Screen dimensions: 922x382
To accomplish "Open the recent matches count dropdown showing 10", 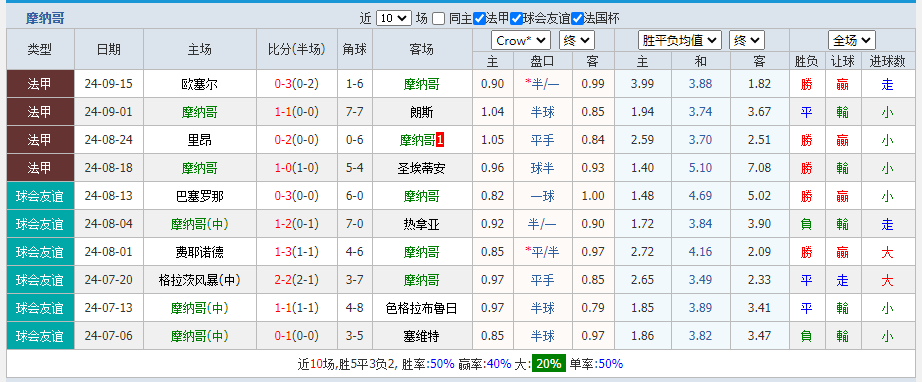I will click(x=393, y=18).
